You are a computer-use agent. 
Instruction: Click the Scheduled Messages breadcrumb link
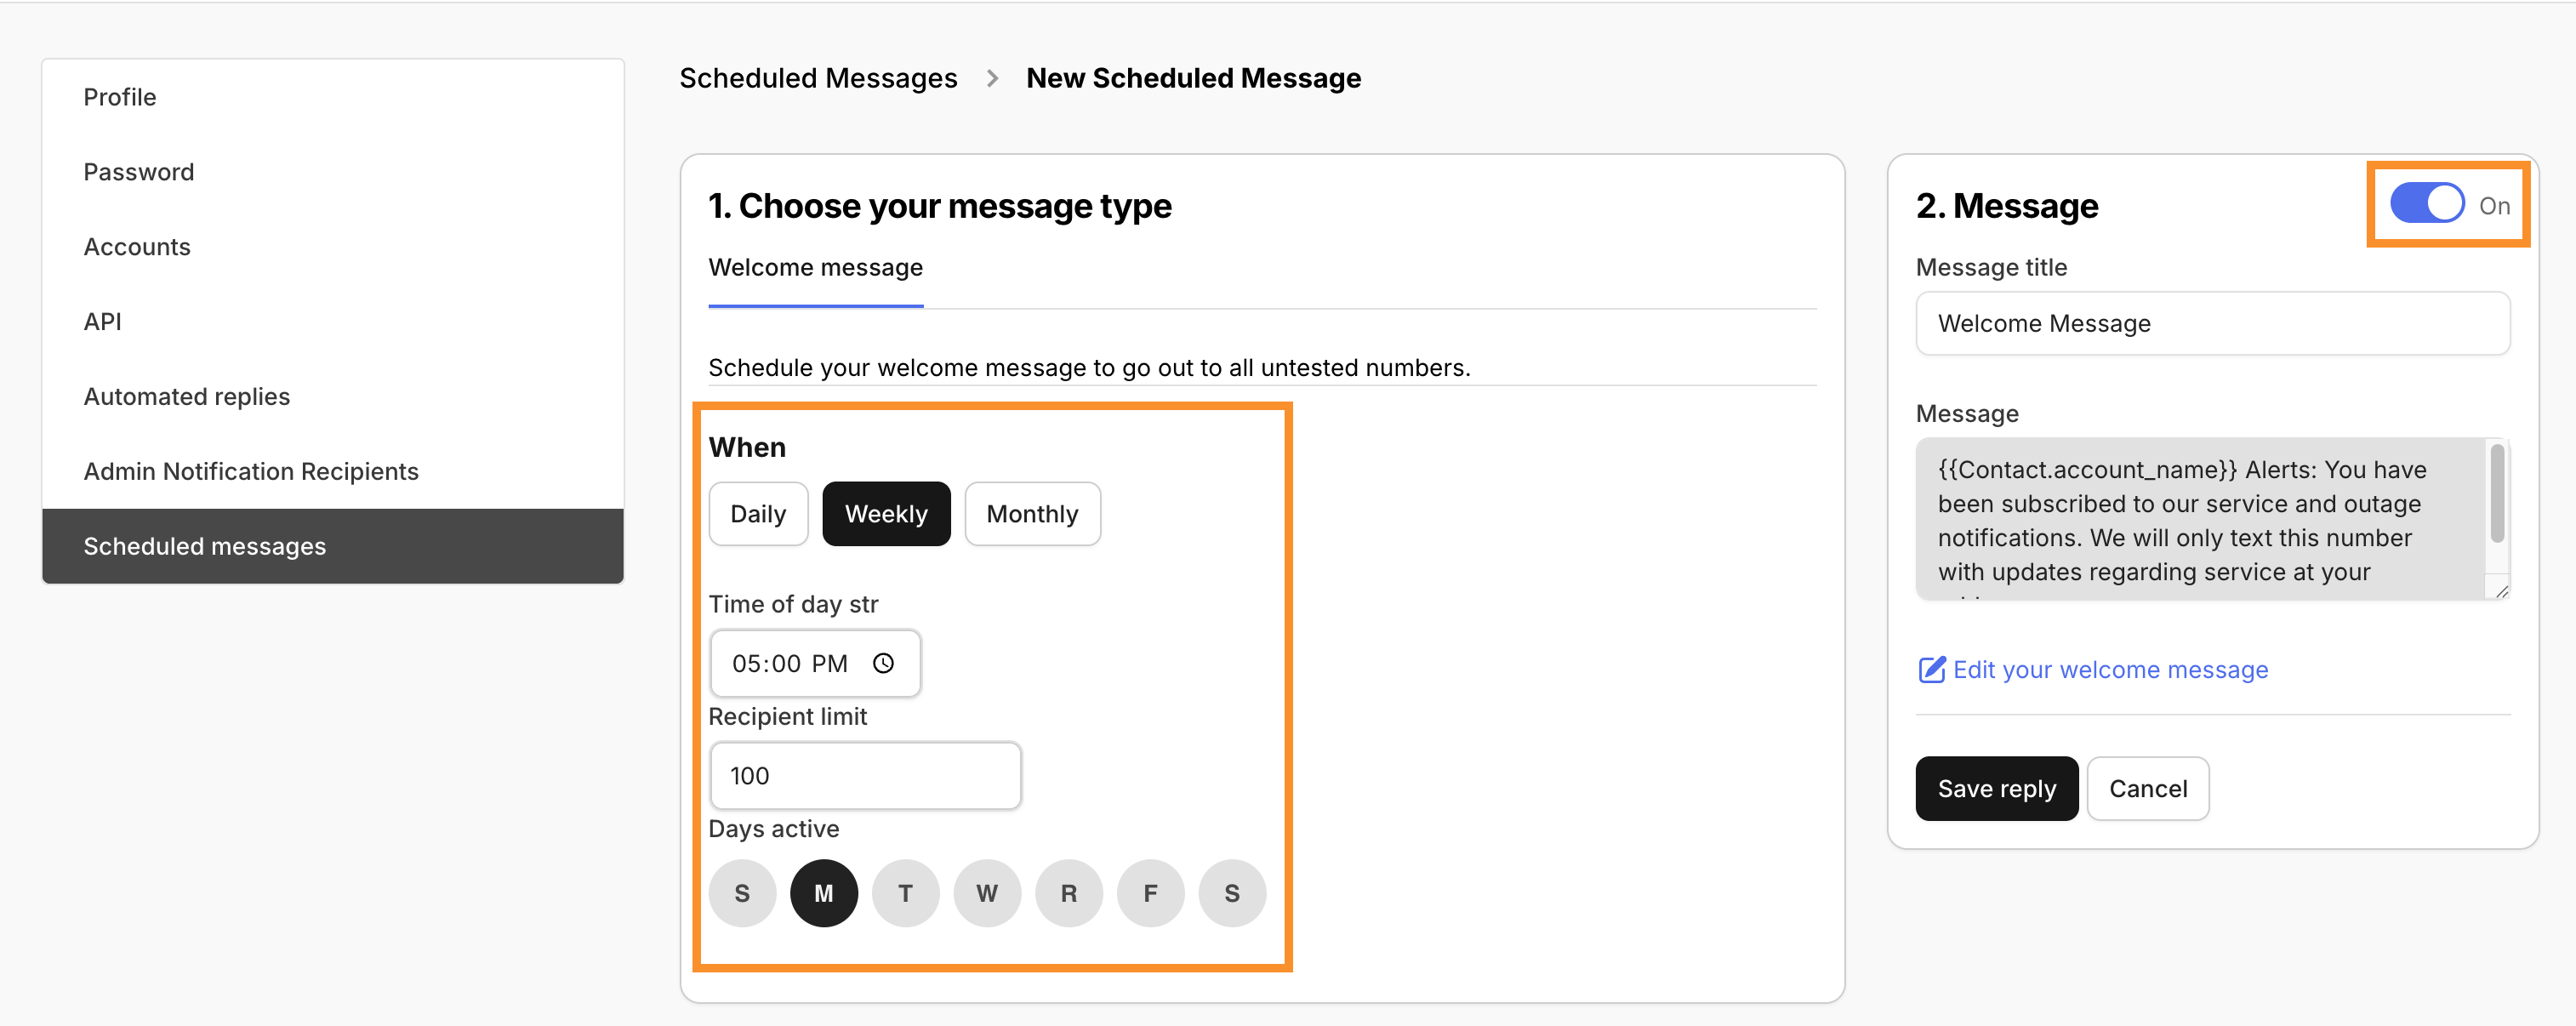[x=818, y=78]
